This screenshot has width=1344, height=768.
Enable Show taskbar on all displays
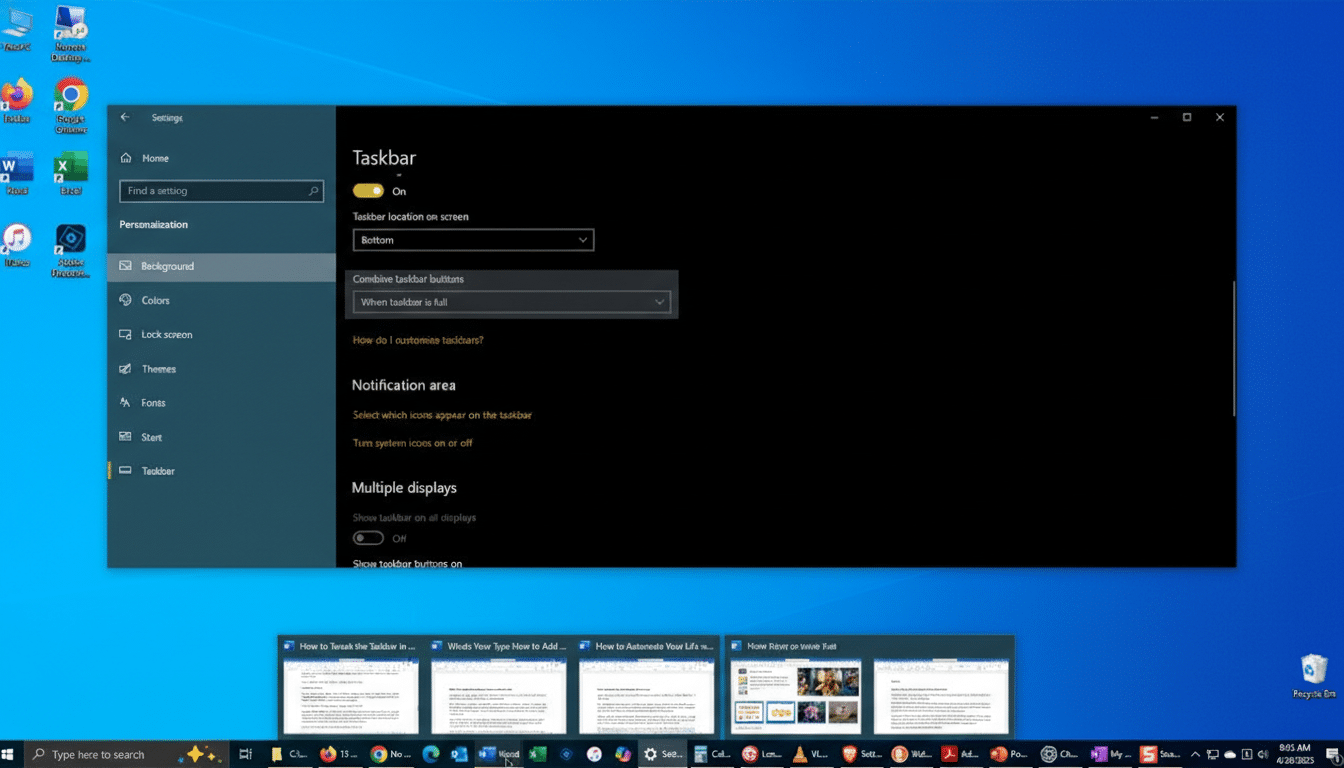click(x=368, y=537)
